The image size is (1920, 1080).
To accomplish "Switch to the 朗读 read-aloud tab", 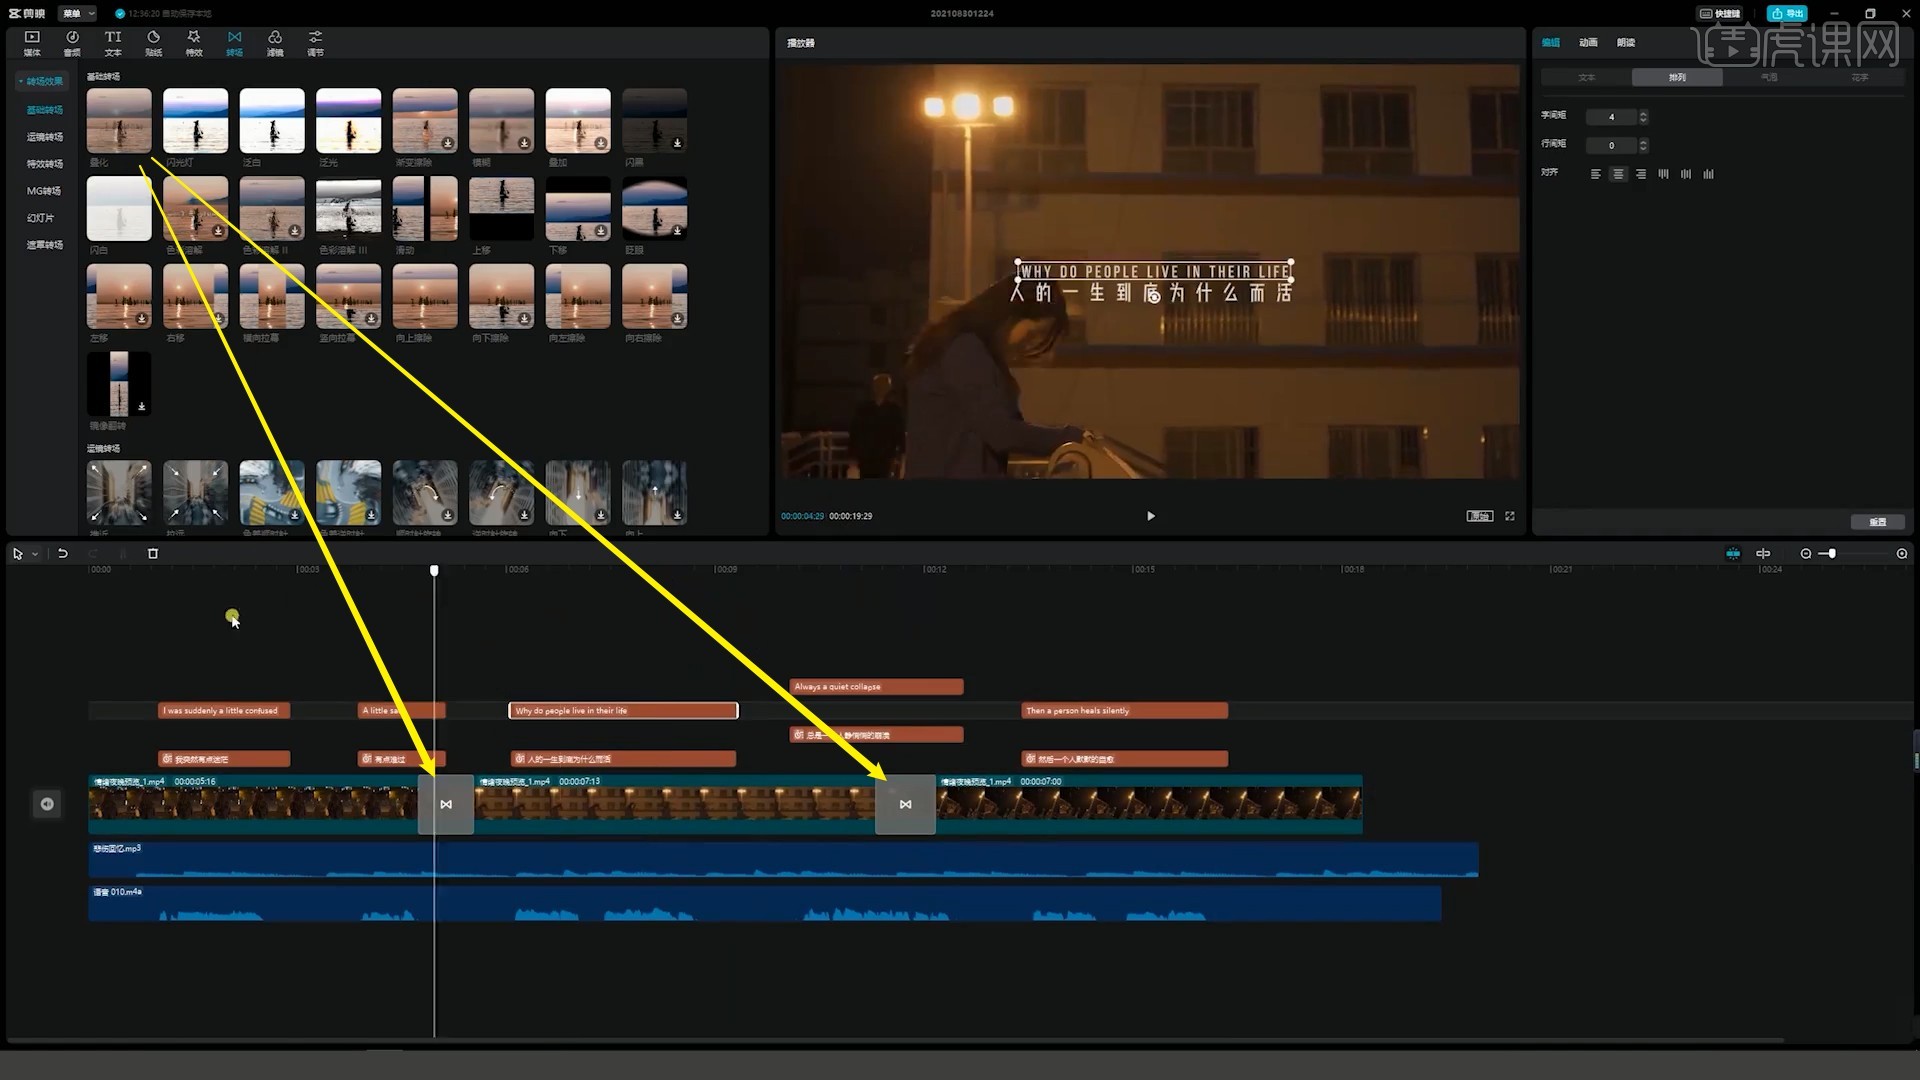I will point(1626,42).
